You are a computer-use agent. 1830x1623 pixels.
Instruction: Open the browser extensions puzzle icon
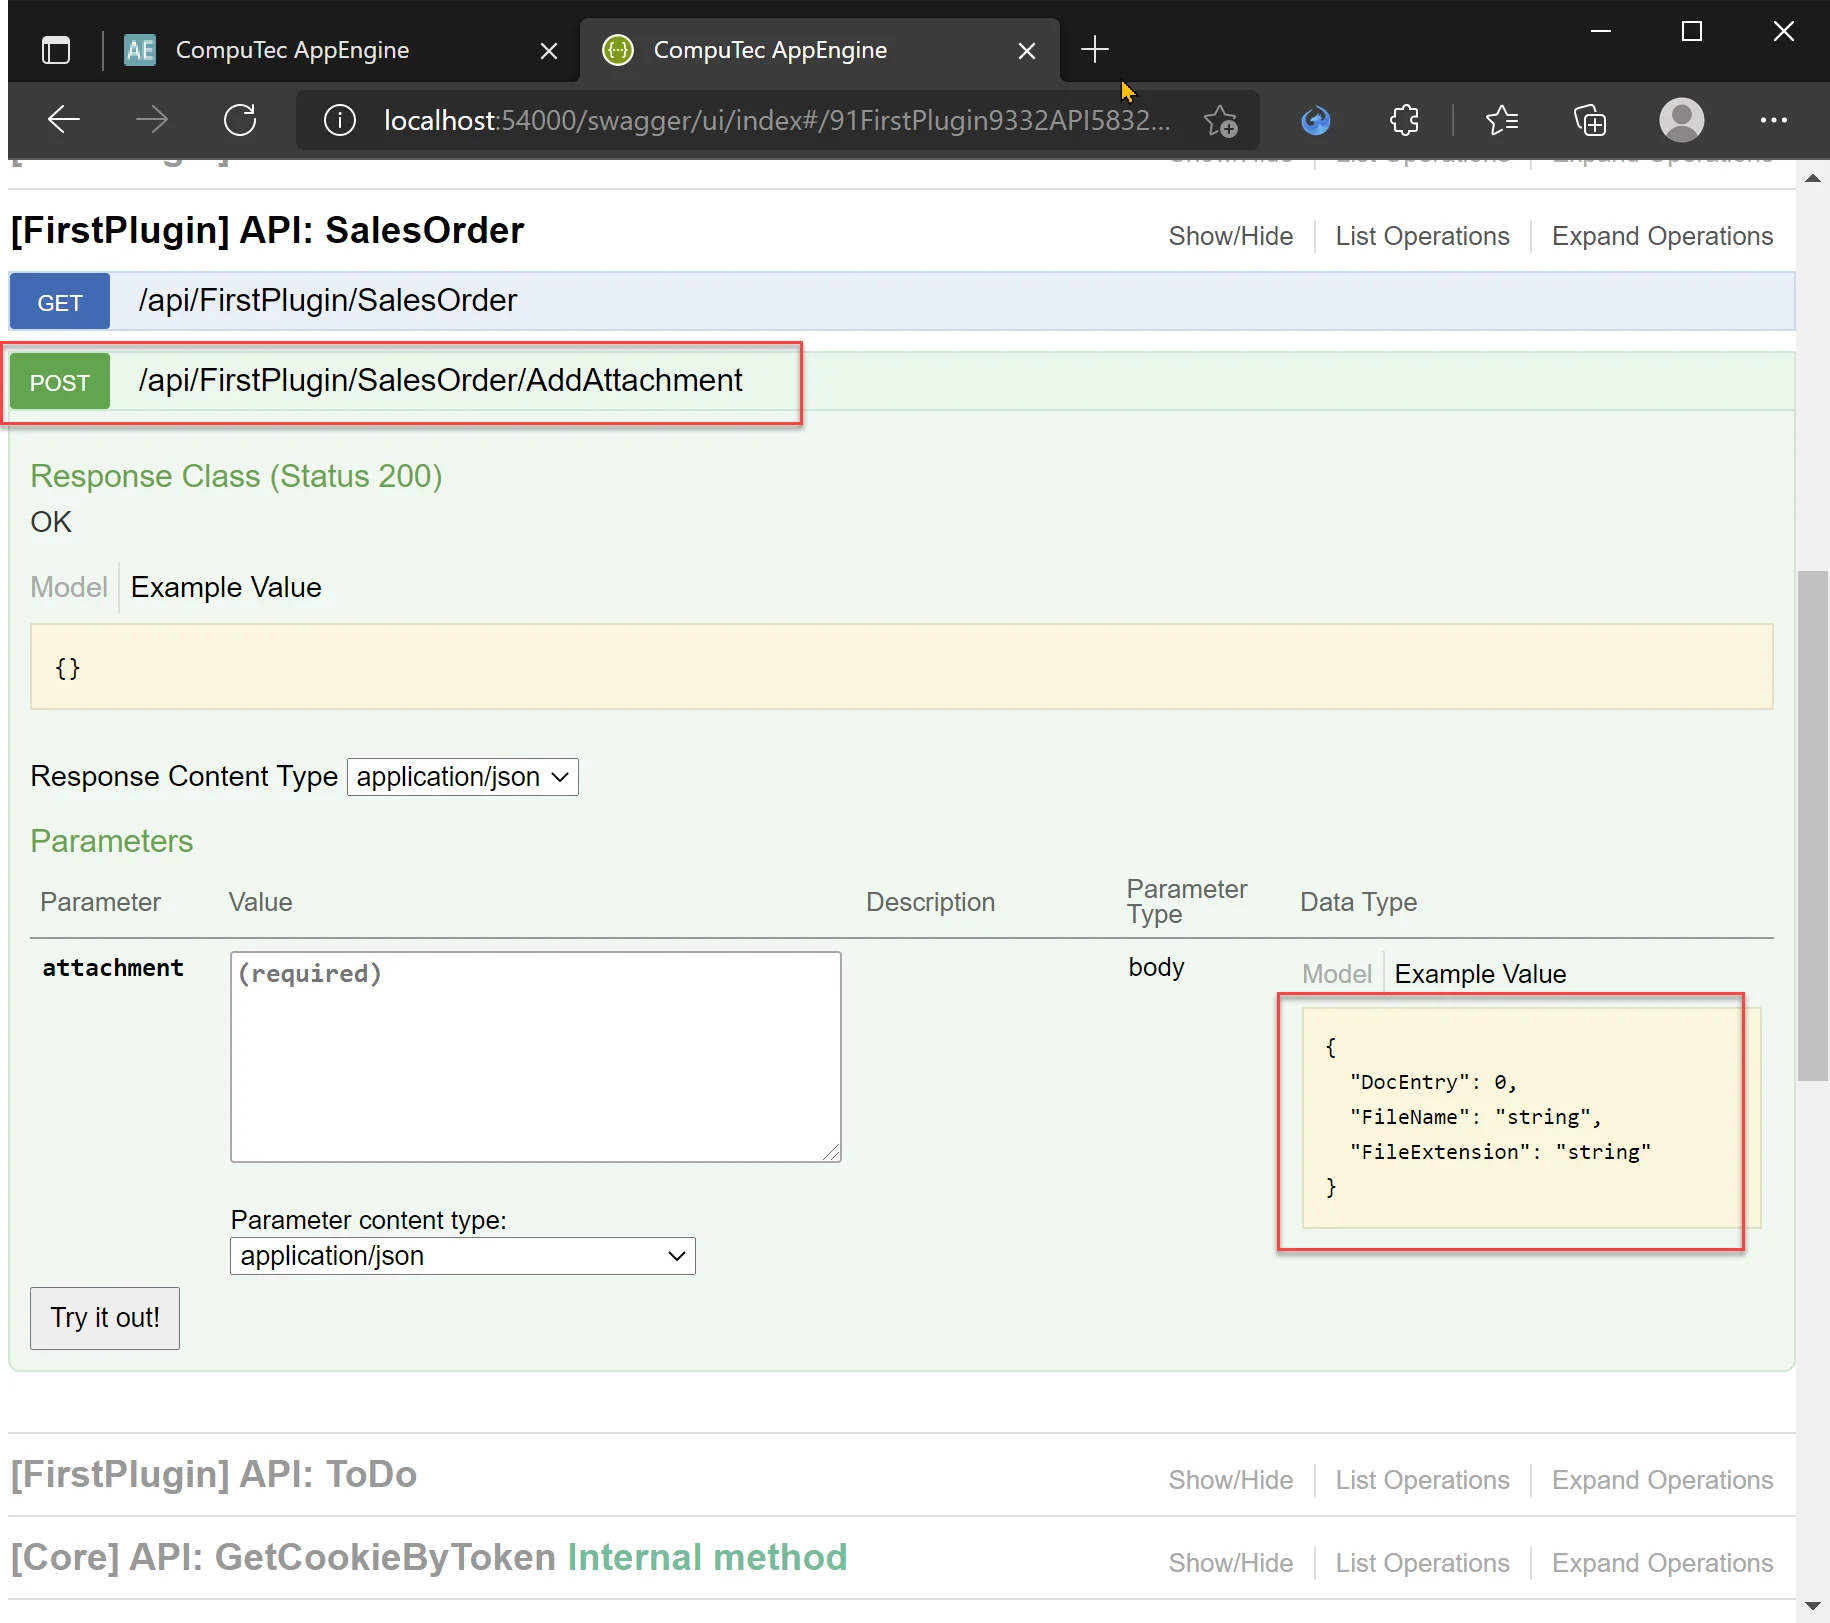point(1404,120)
